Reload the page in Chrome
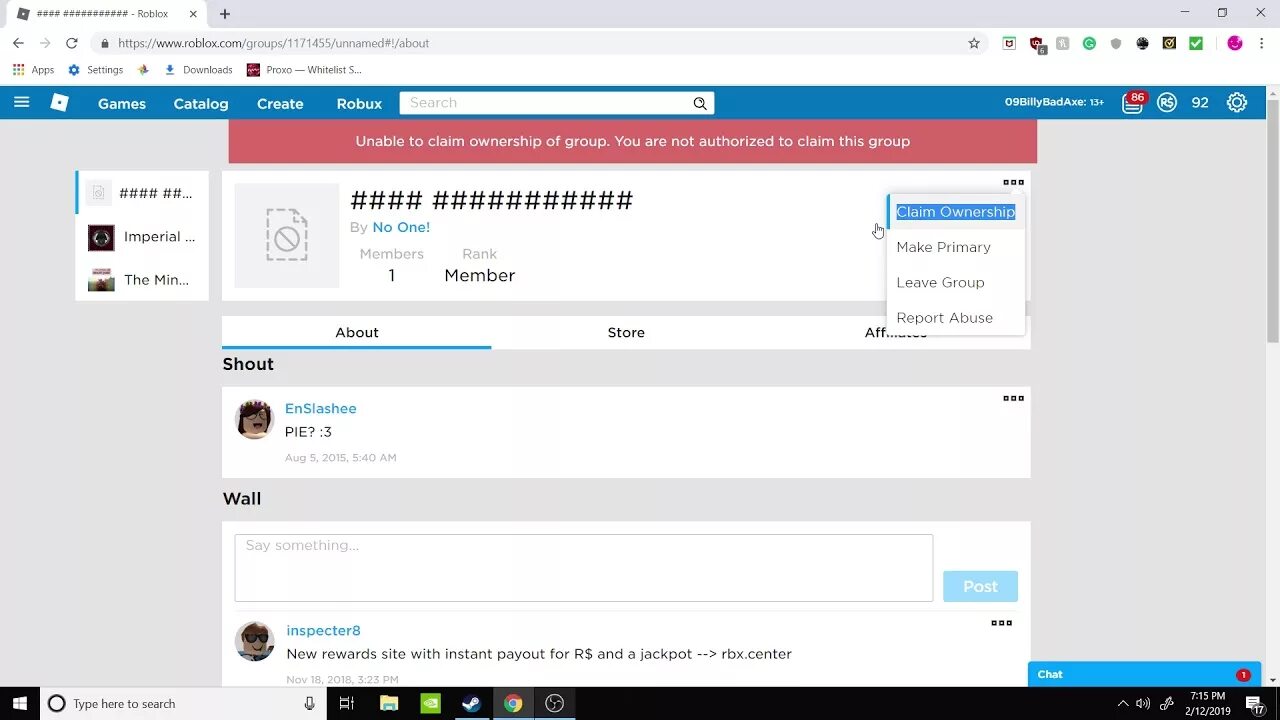The width and height of the screenshot is (1280, 720). (71, 43)
